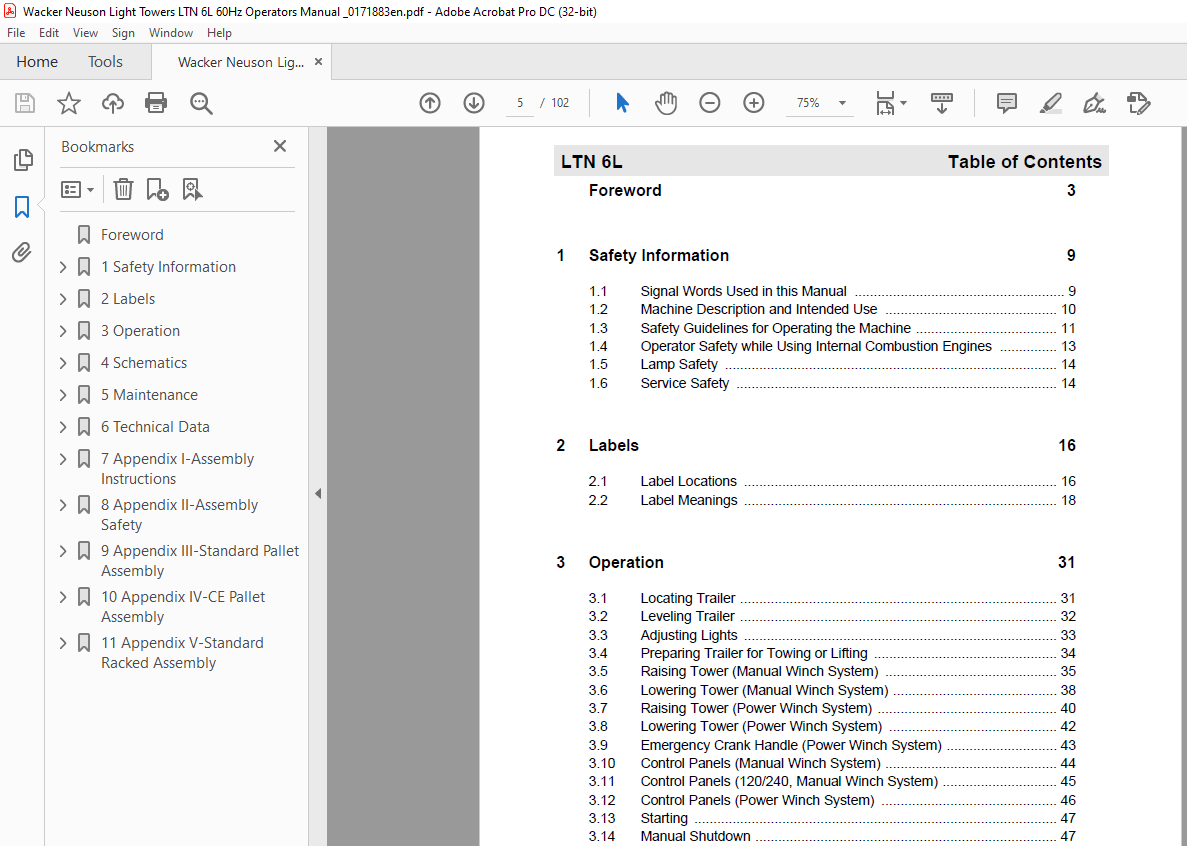Add a sticky note comment
This screenshot has width=1187, height=846.
(1007, 103)
